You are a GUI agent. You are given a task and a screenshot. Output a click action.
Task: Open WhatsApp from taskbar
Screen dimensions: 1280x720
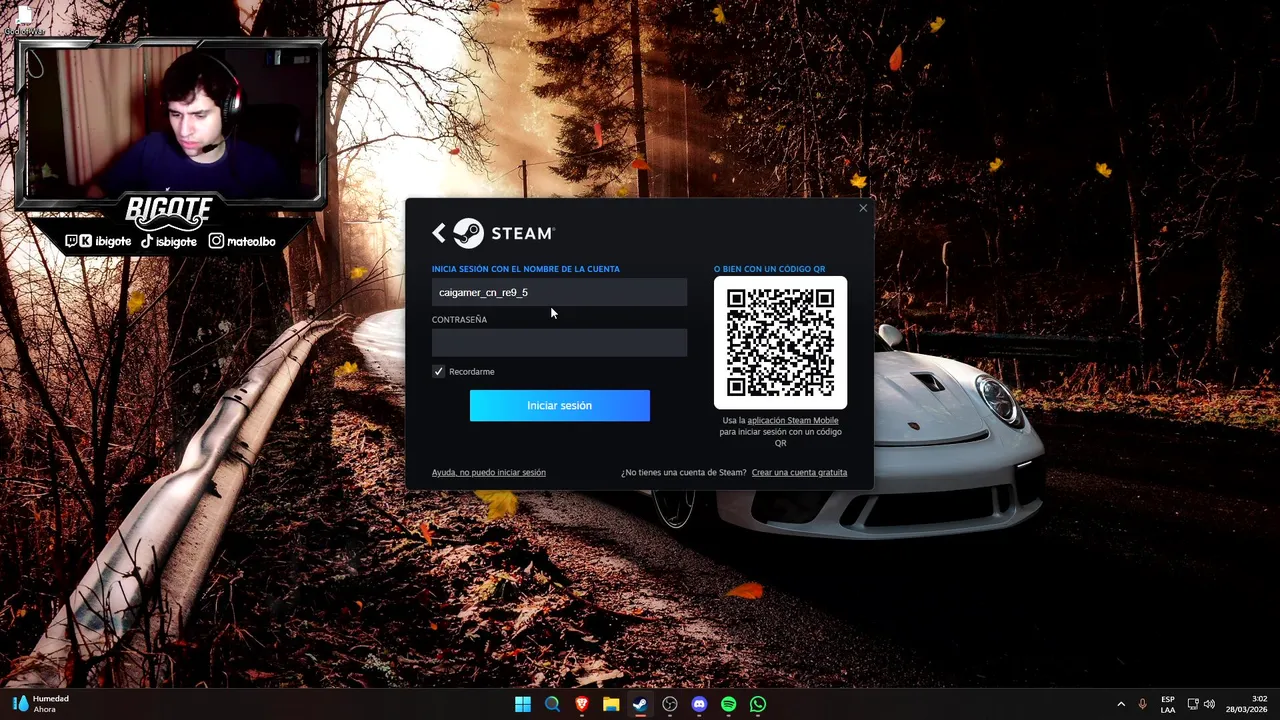coord(758,704)
